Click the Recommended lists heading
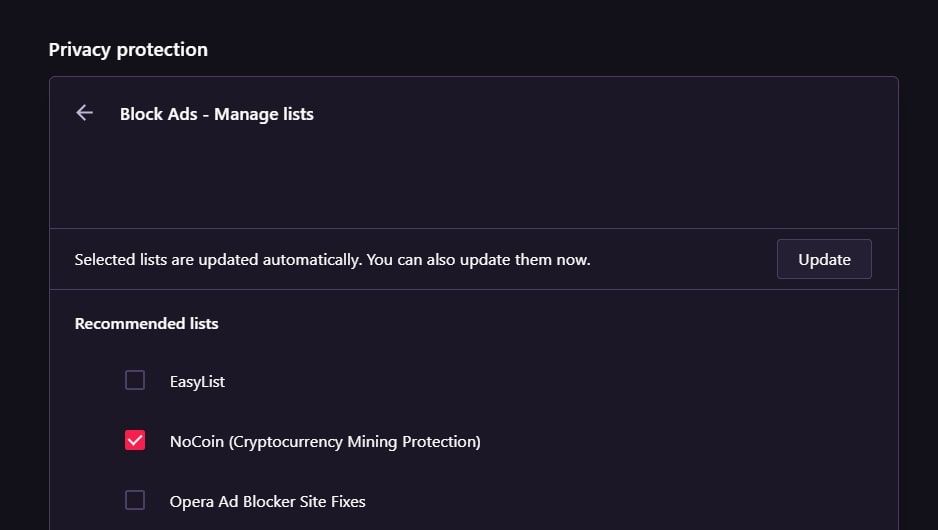 (146, 323)
